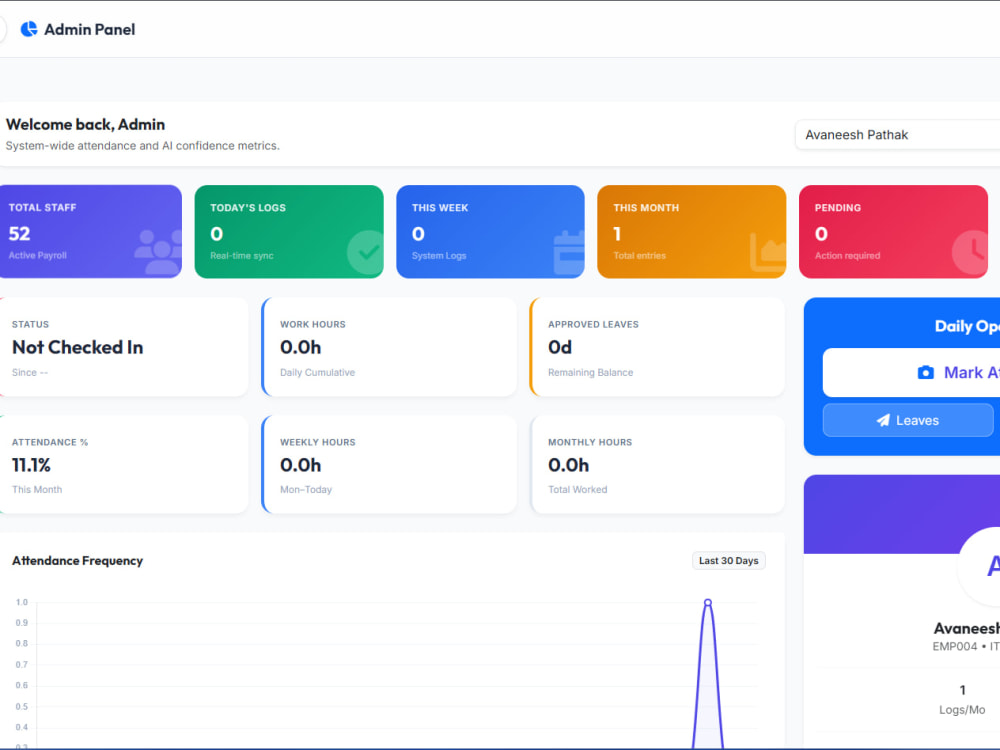
Task: Click the checkmark icon on Today's Logs card
Action: tap(365, 253)
